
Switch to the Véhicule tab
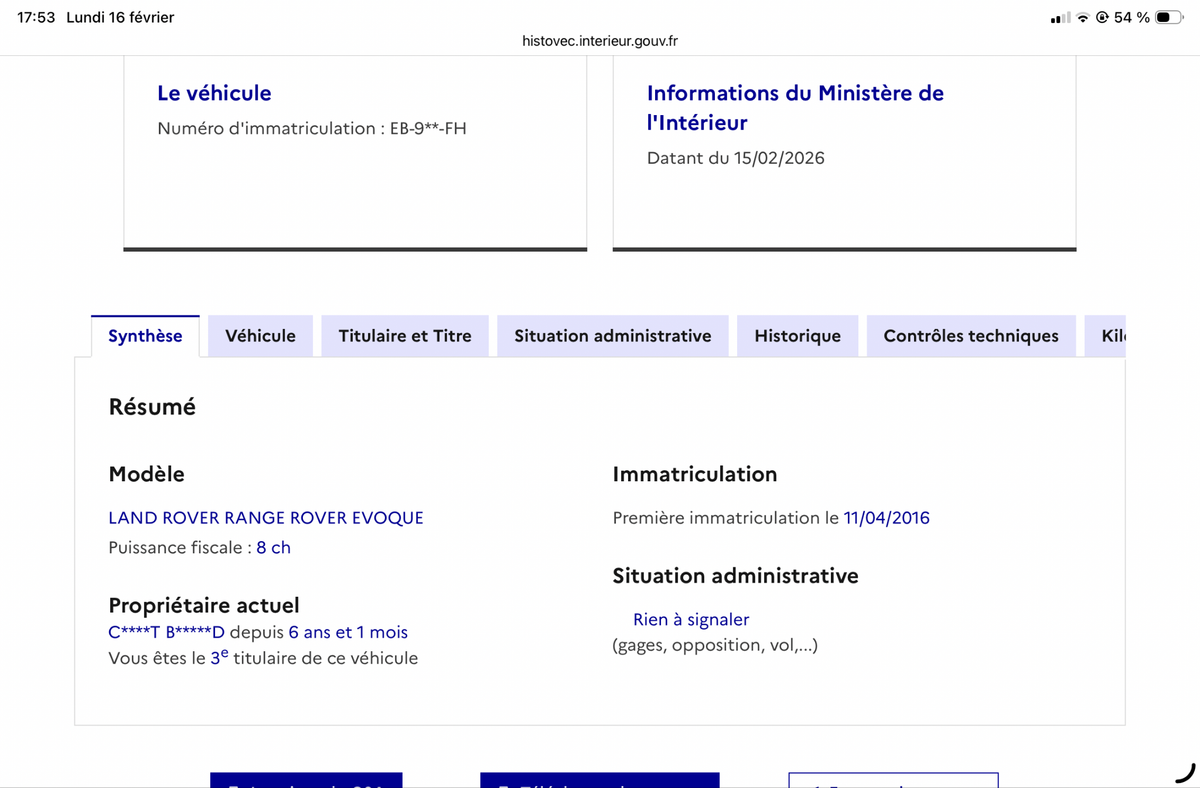click(x=261, y=336)
